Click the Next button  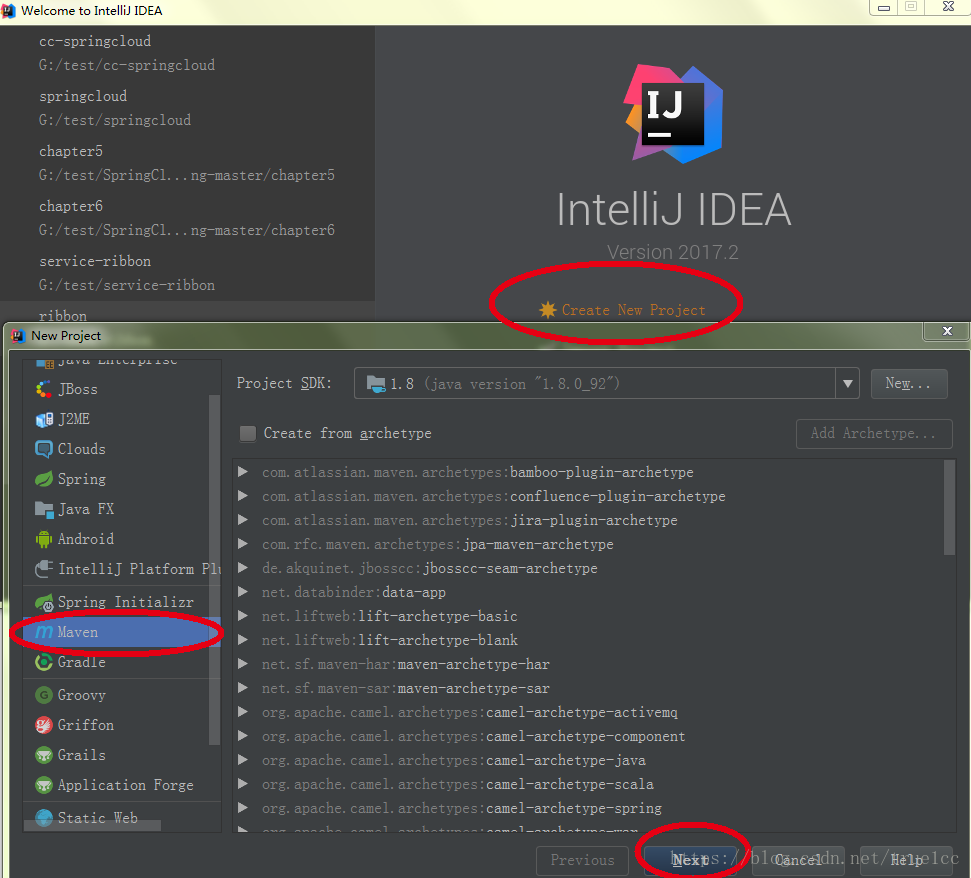coord(690,860)
